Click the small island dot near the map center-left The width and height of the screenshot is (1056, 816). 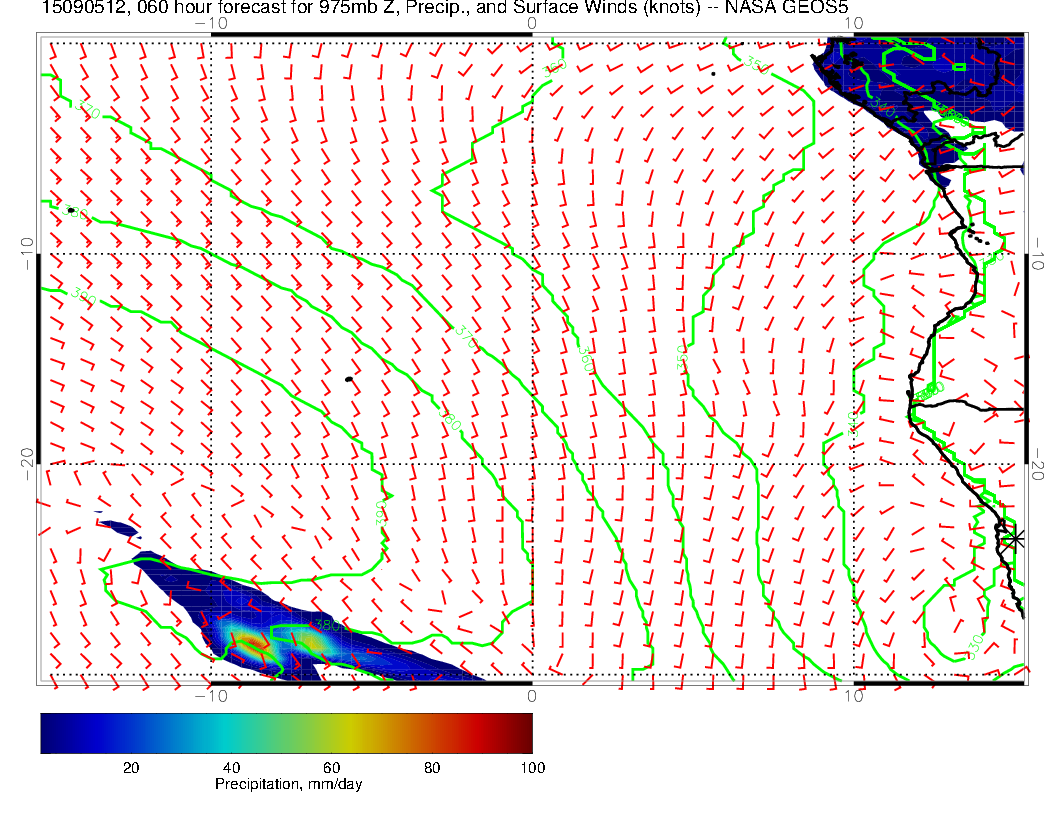click(348, 379)
